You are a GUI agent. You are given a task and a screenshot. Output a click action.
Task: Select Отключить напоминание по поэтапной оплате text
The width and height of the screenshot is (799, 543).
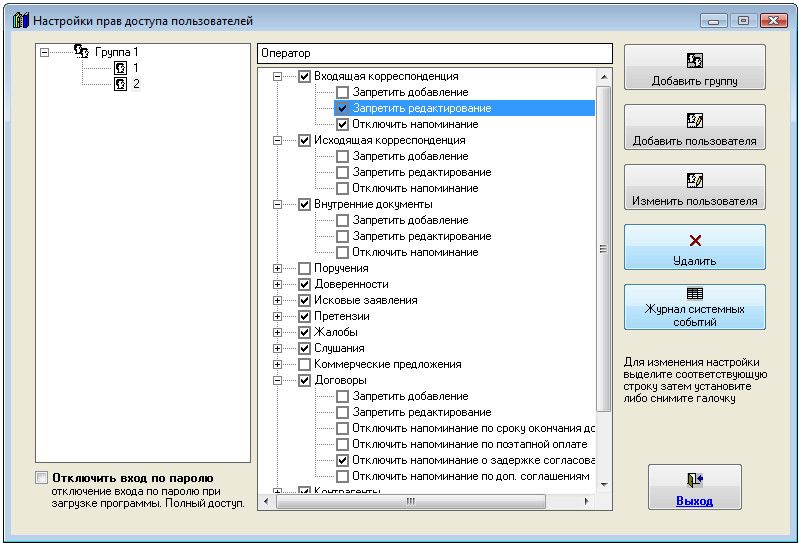click(x=470, y=444)
